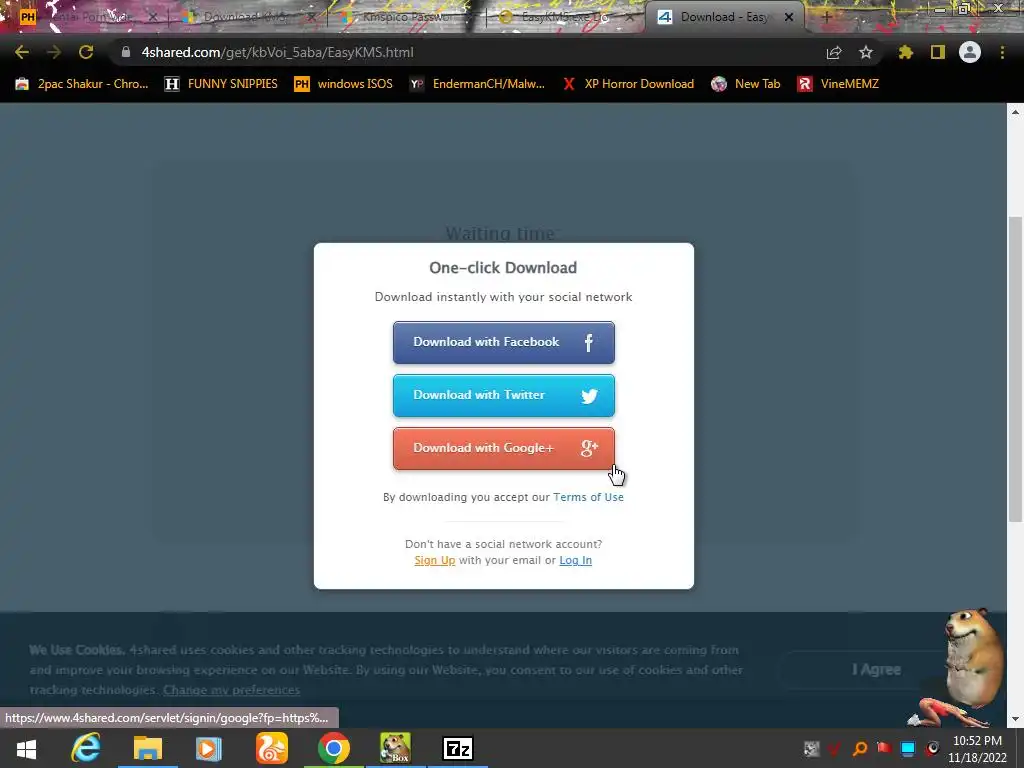Open the 2pac Shakur bookmark
Viewport: 1024px width, 768px height.
82,84
